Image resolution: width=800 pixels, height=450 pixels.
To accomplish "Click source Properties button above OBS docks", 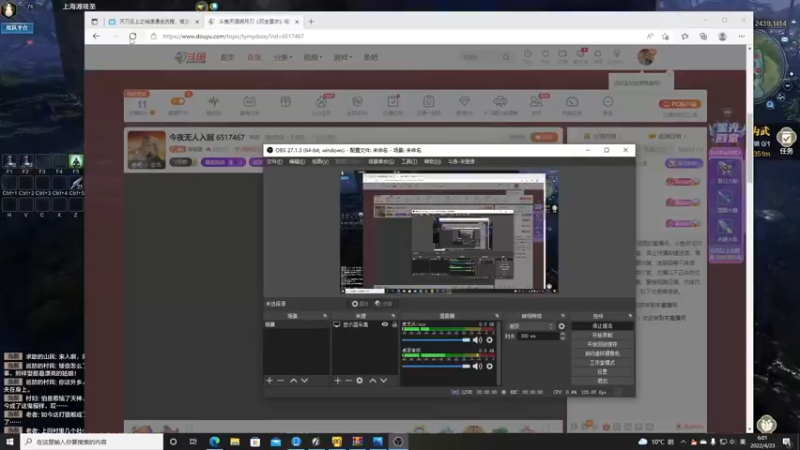I will pos(360,304).
